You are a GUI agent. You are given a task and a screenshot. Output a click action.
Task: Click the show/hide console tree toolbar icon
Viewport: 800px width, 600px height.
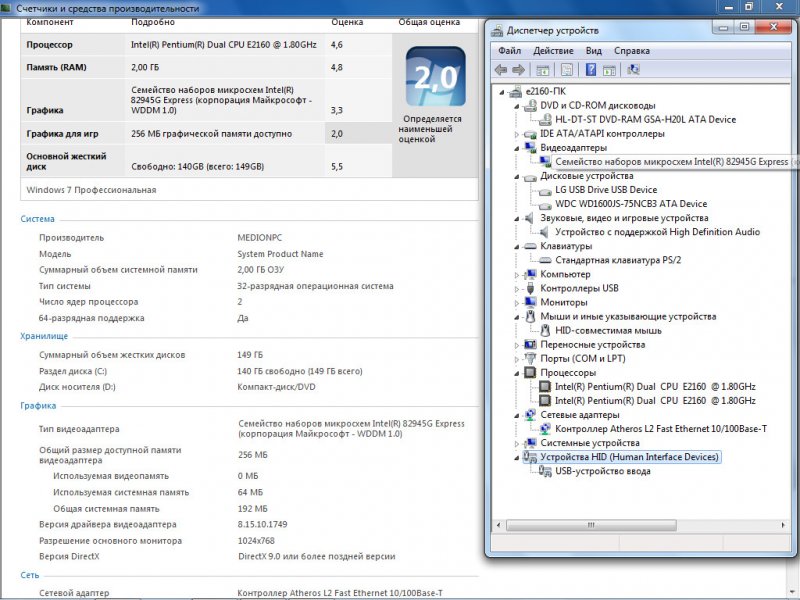(x=543, y=69)
